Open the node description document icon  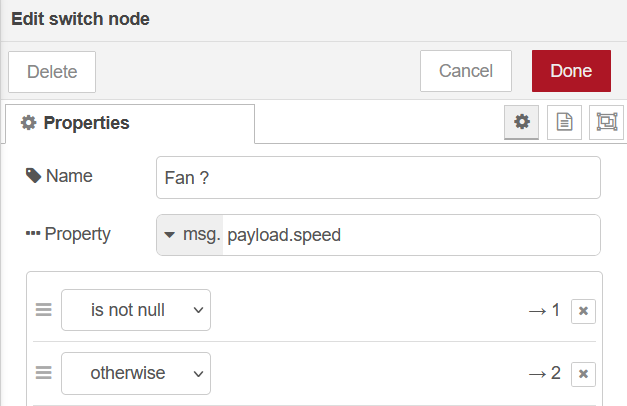click(564, 122)
